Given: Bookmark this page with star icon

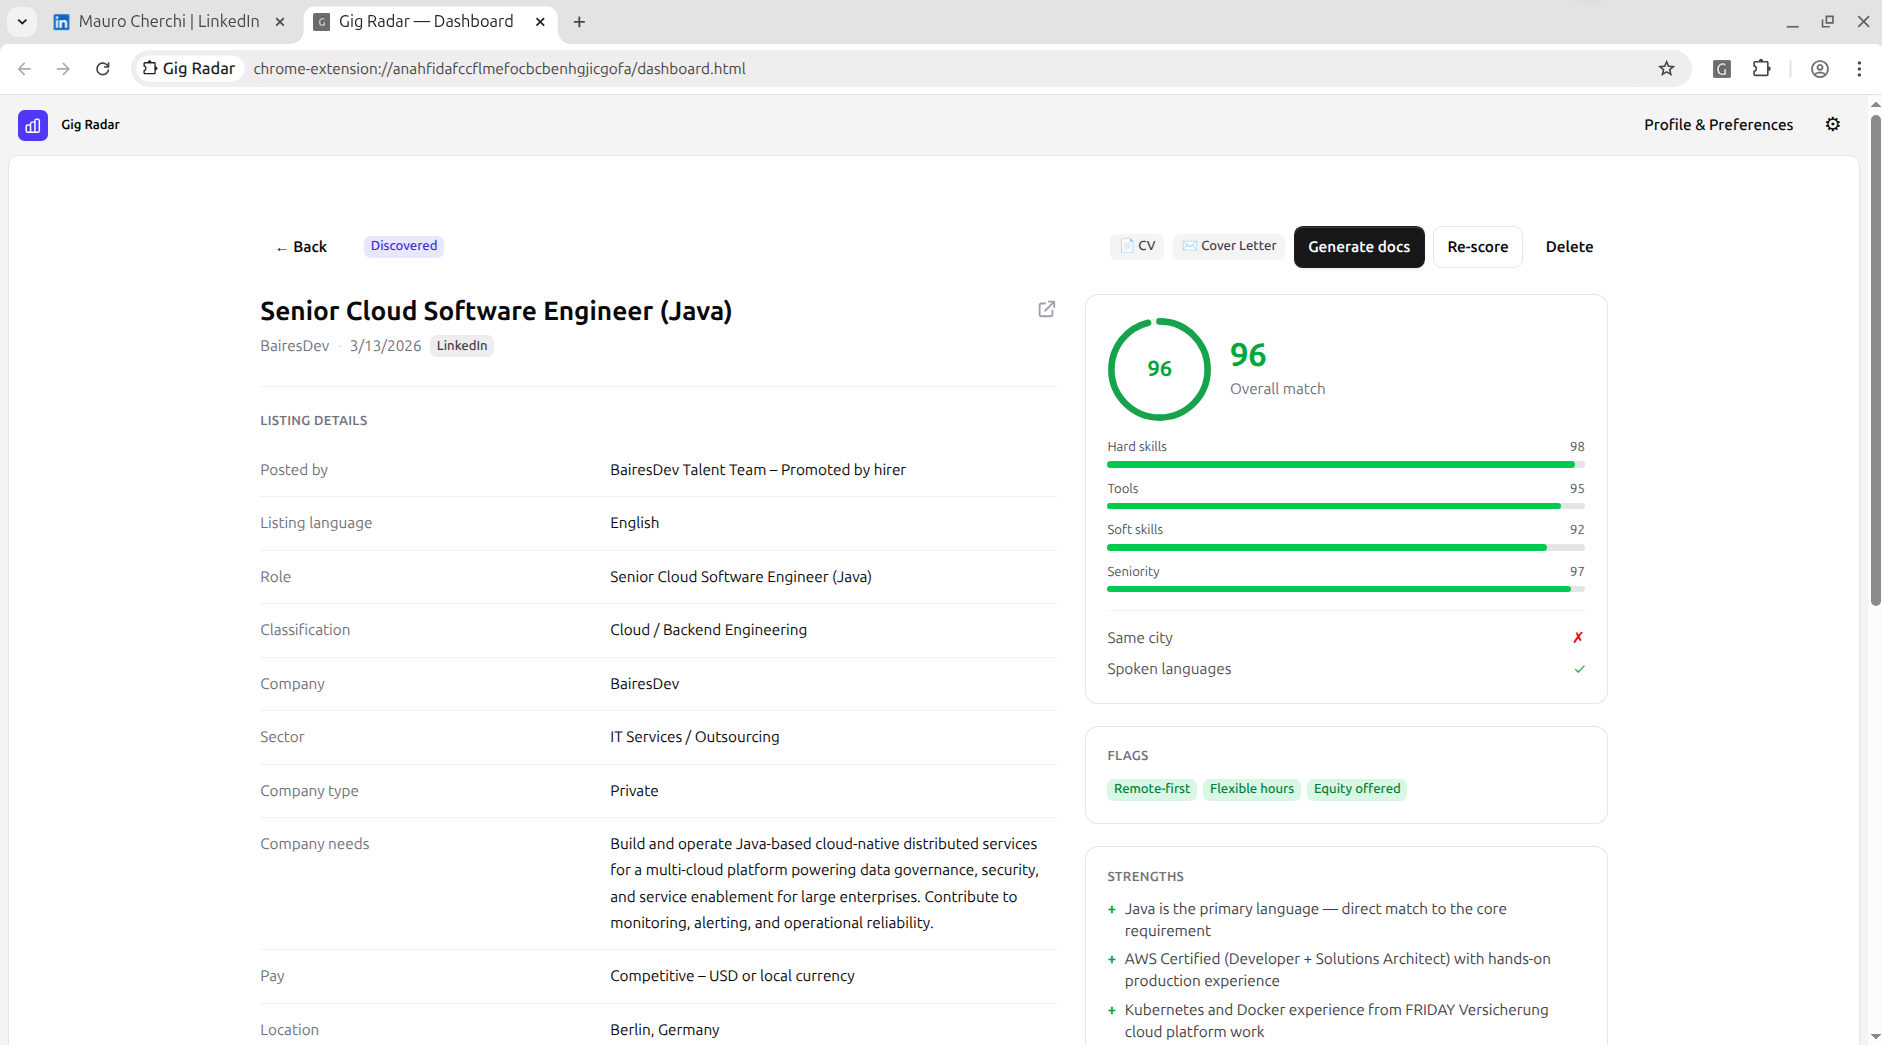Looking at the screenshot, I should point(1666,69).
